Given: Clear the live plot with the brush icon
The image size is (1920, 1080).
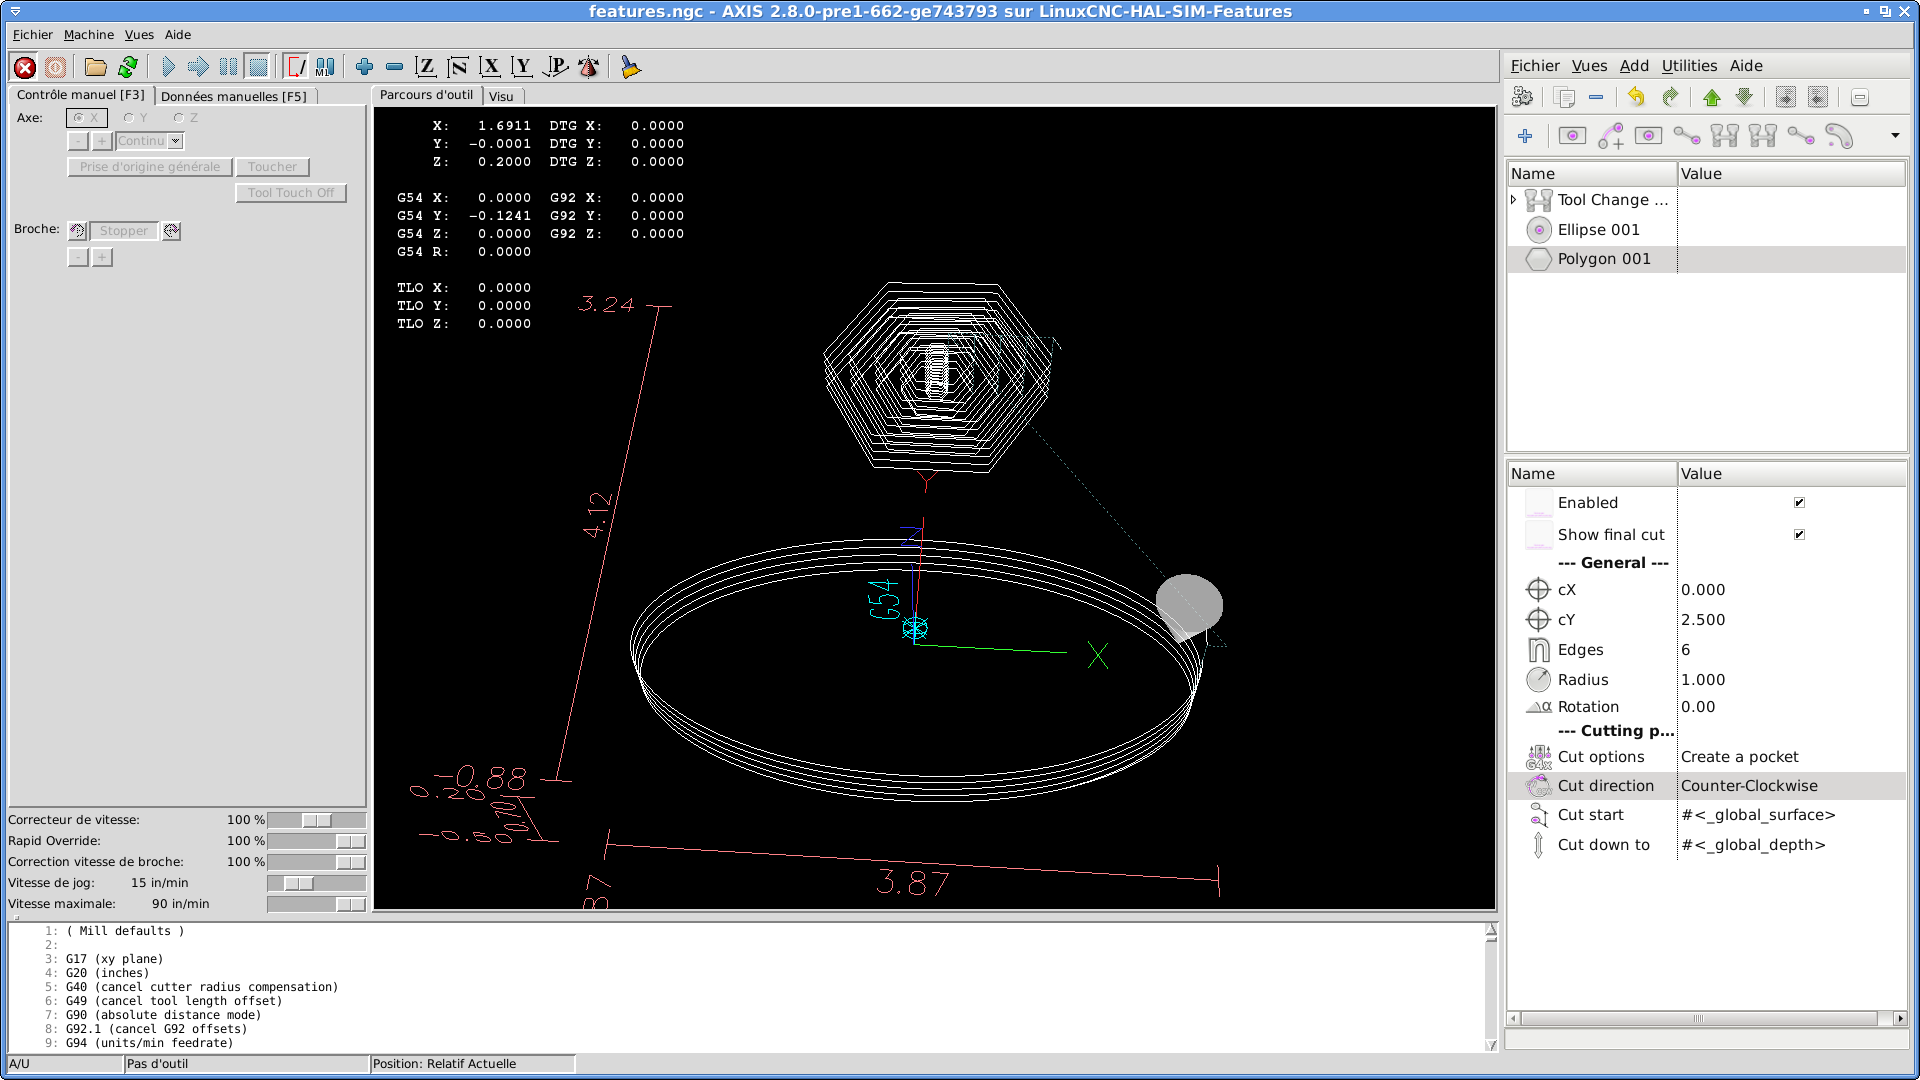Looking at the screenshot, I should point(630,67).
